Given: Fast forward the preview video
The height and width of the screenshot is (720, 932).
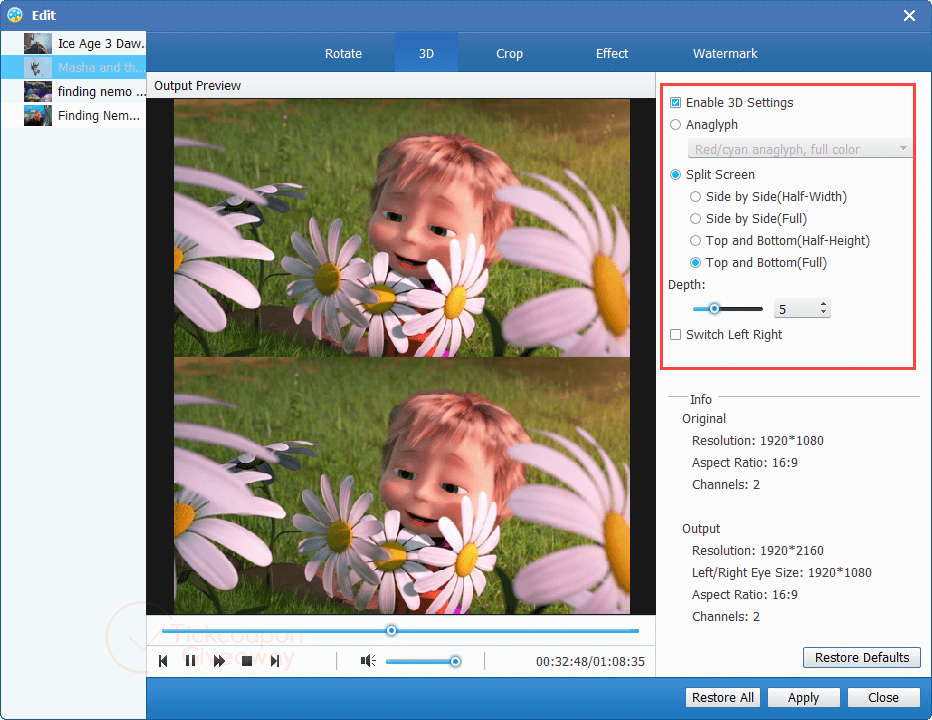Looking at the screenshot, I should tap(219, 661).
